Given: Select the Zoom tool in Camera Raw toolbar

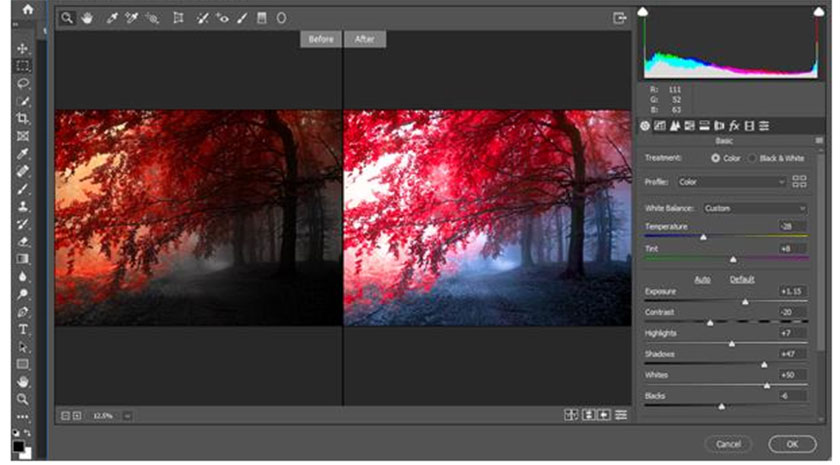Looking at the screenshot, I should pyautogui.click(x=67, y=18).
